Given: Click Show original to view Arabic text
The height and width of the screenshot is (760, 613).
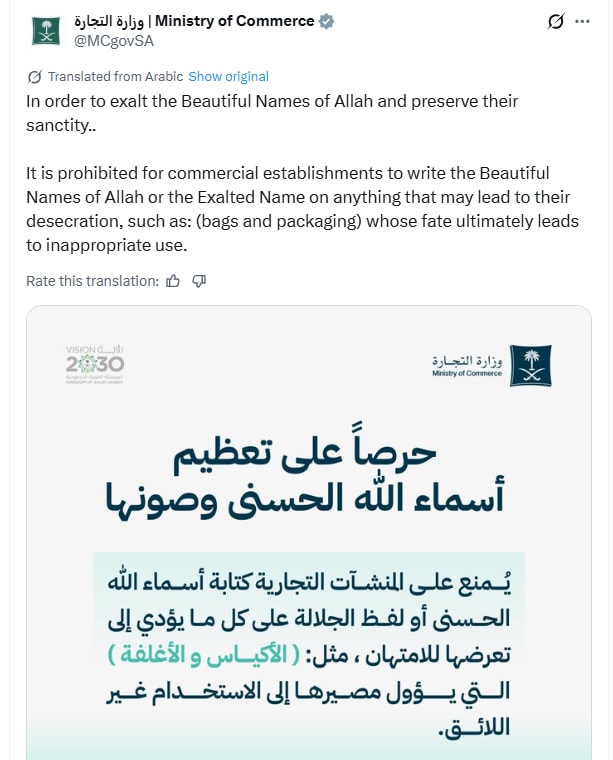Looking at the screenshot, I should click(228, 76).
